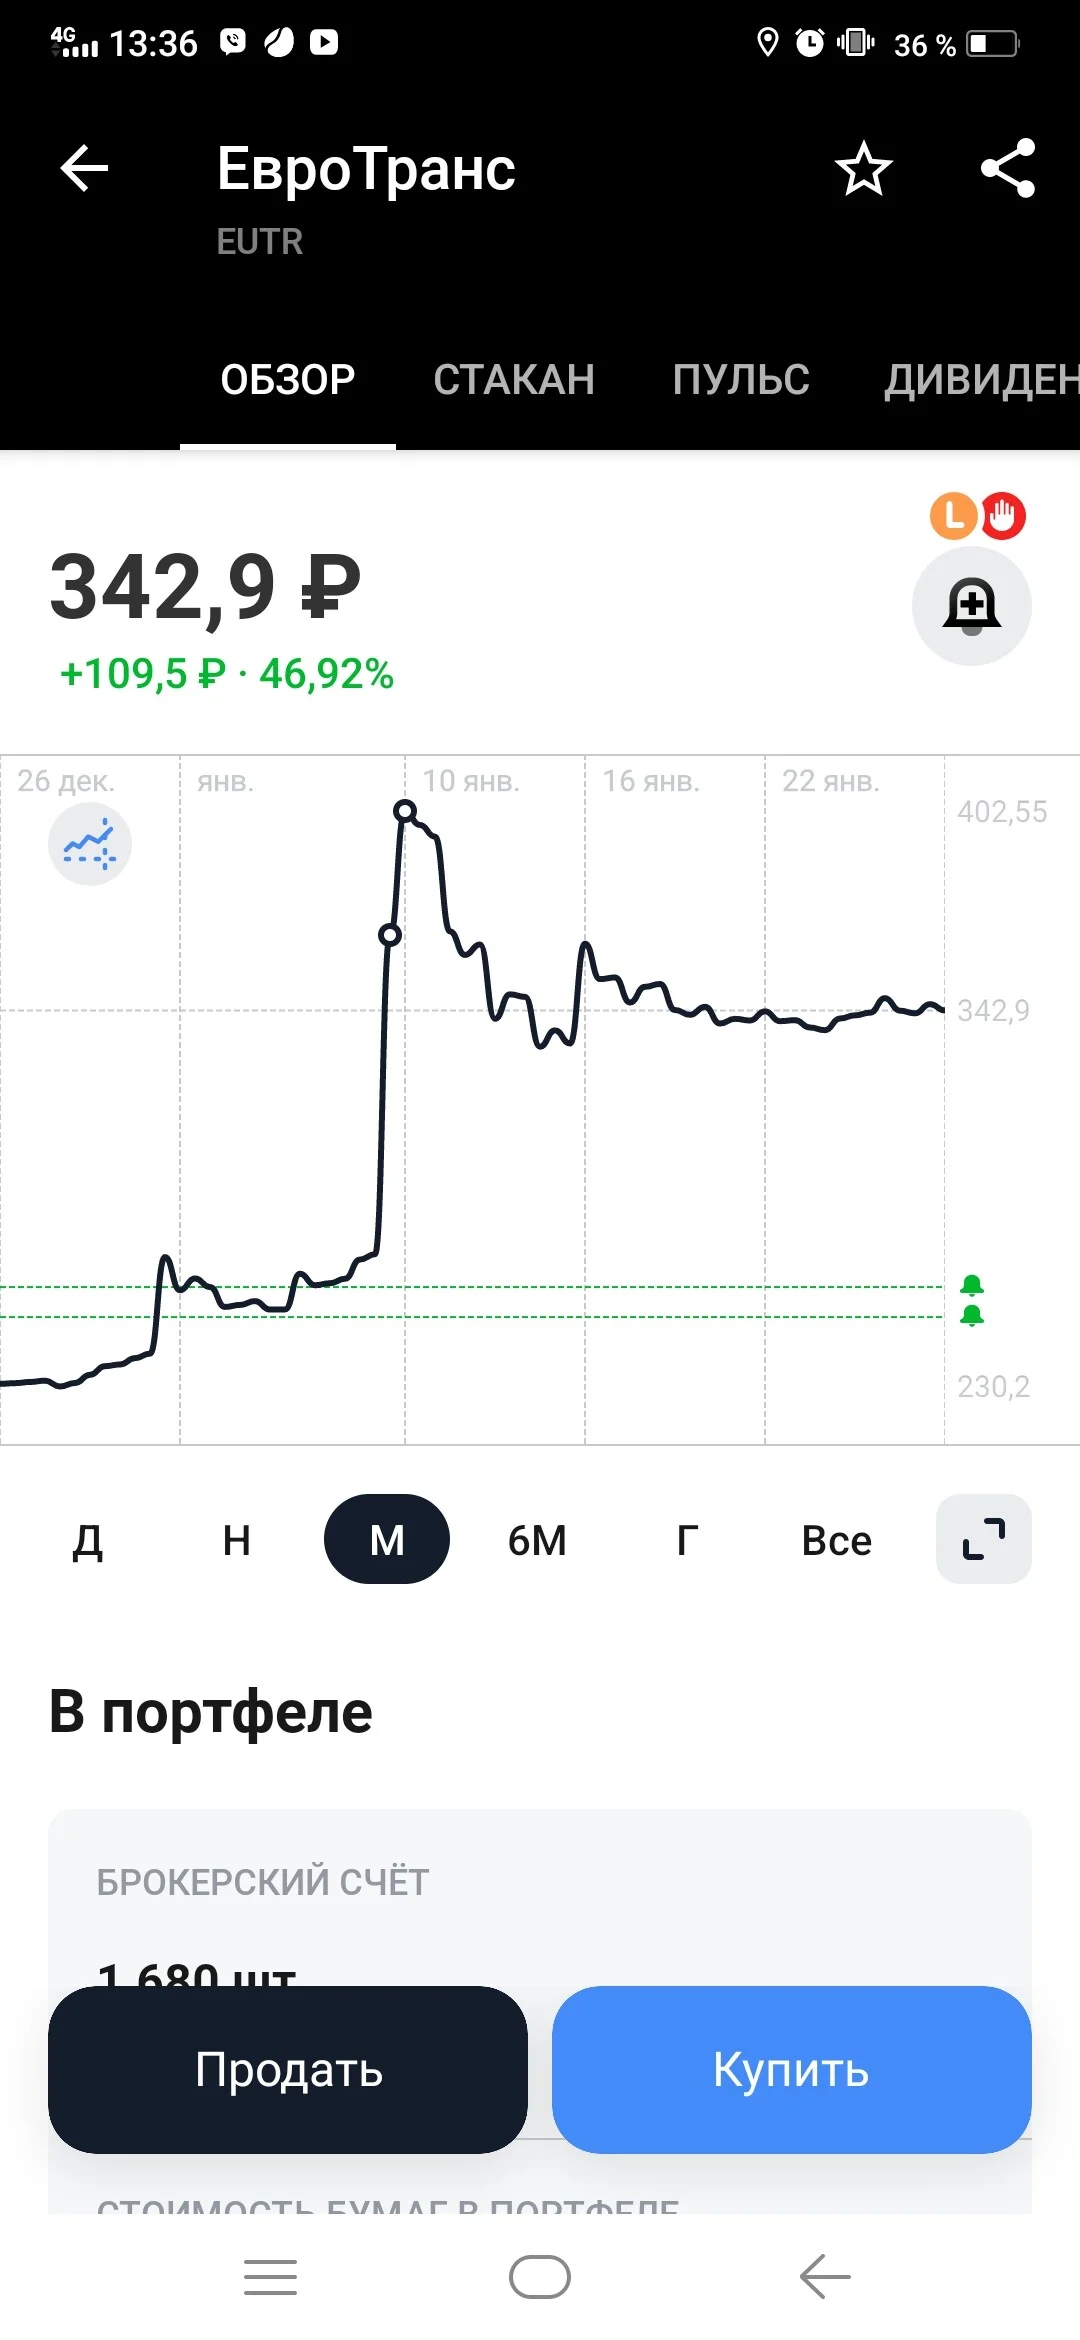Image resolution: width=1080 pixels, height=2340 pixels.
Task: Select the Н week period
Action: pos(237,1540)
